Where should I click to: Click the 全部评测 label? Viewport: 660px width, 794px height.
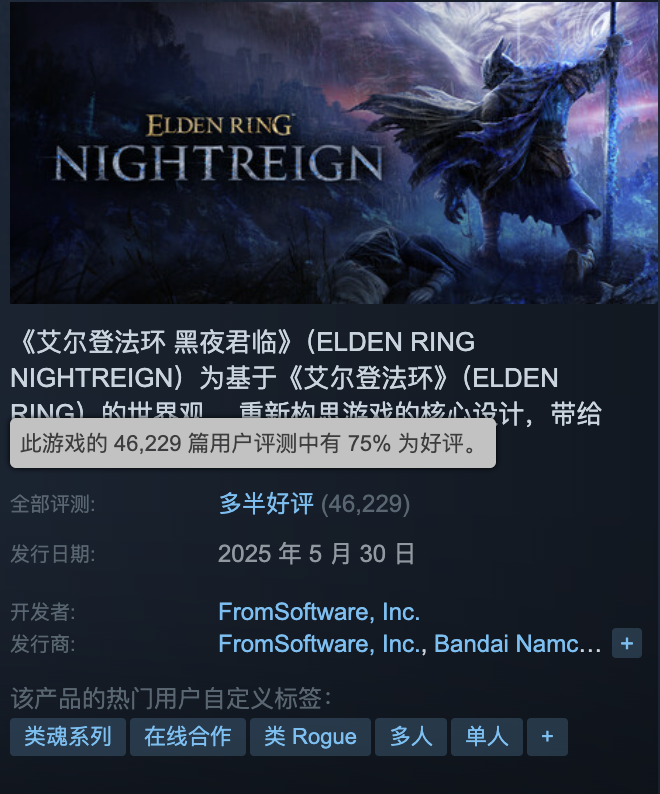53,504
